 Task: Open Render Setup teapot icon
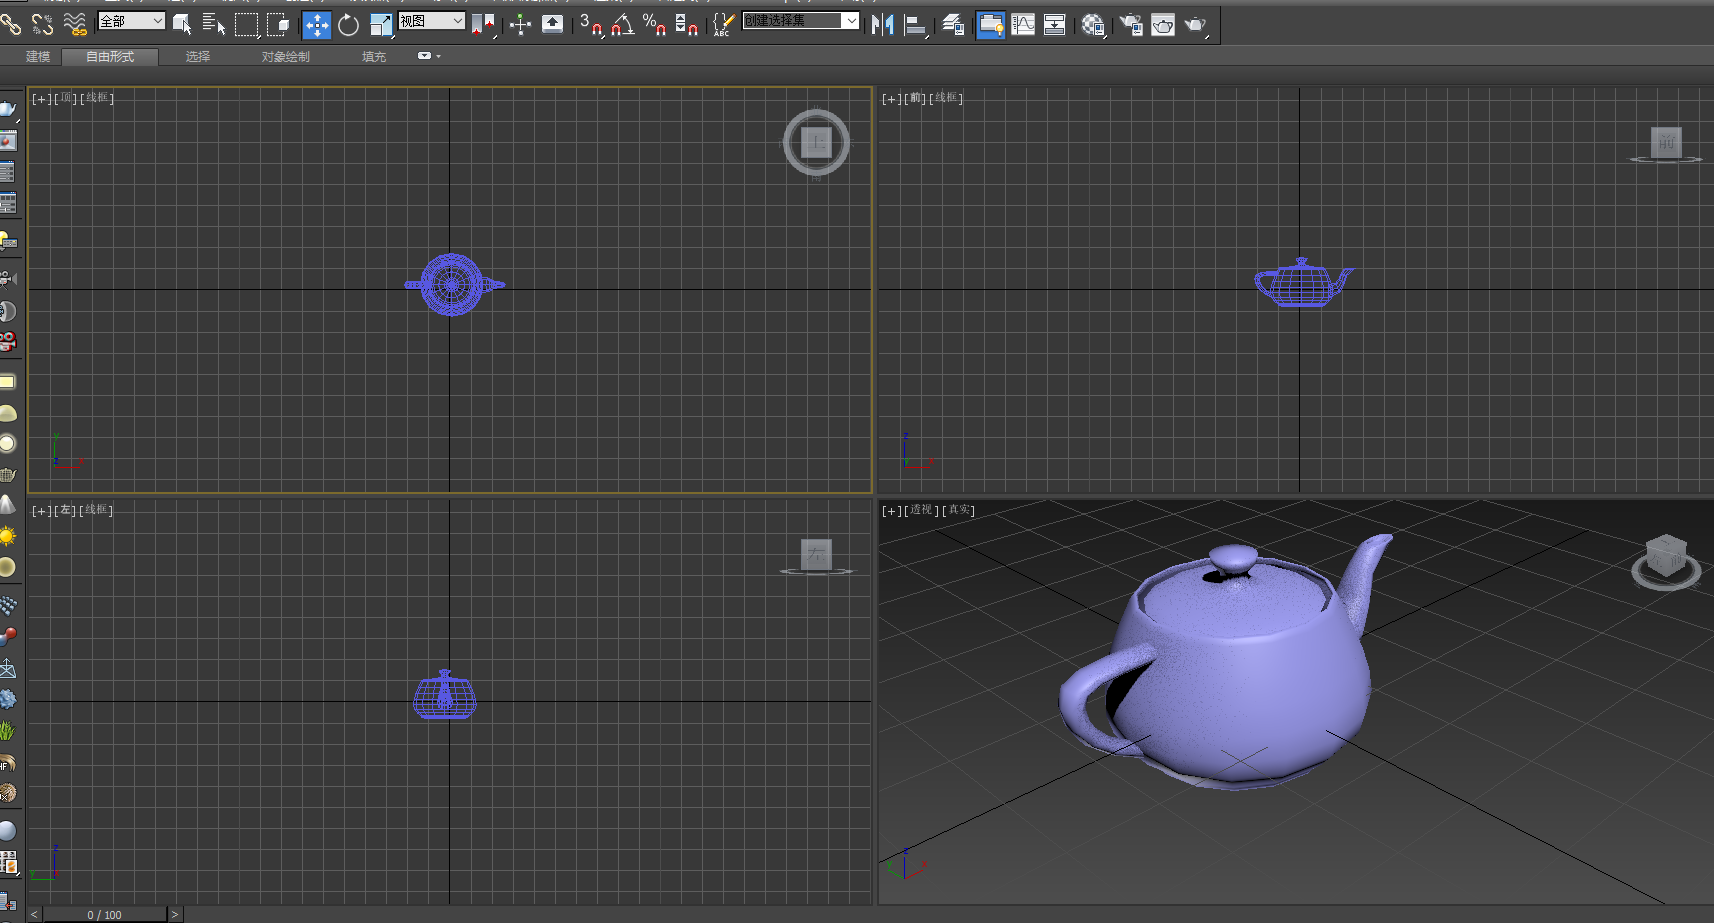tap(1130, 25)
